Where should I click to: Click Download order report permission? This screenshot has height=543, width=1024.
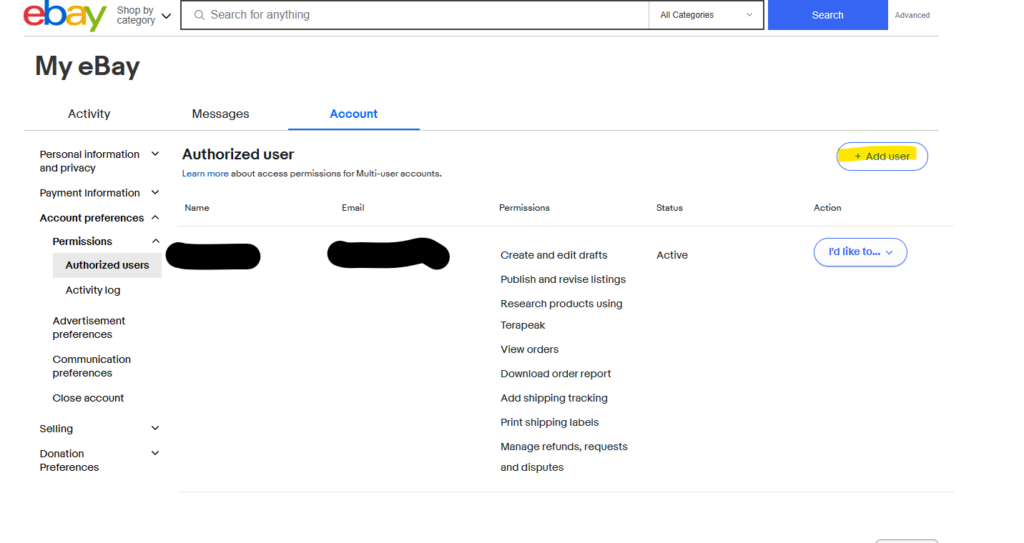(556, 374)
